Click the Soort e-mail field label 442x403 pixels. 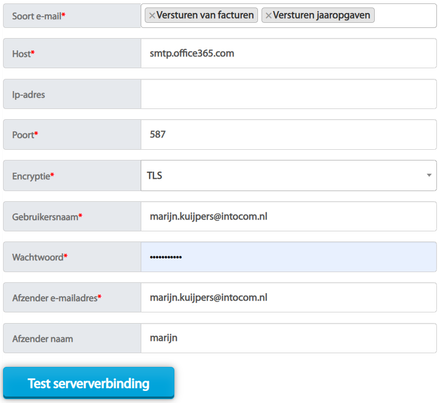point(38,16)
